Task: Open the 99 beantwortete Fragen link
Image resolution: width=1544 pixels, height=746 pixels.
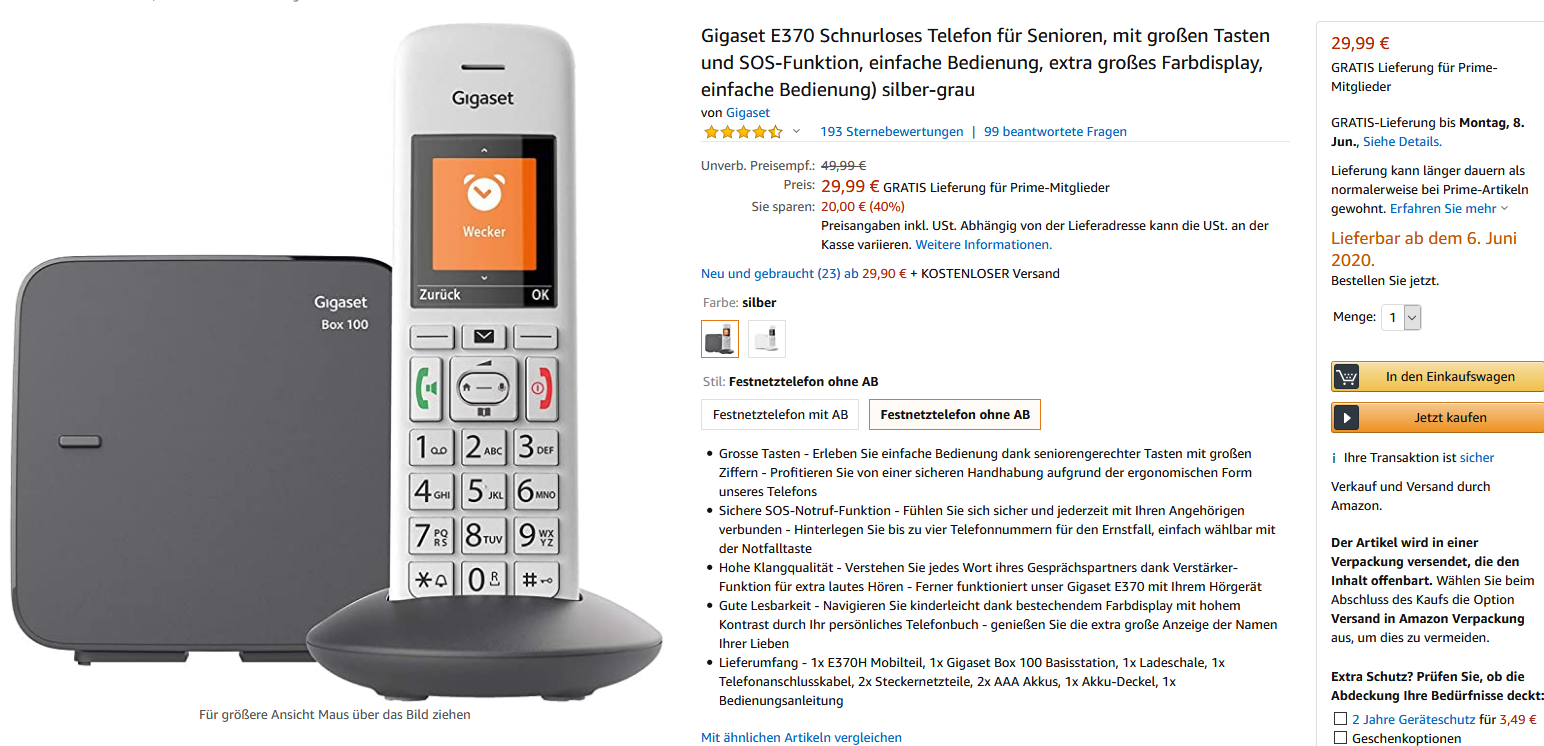Action: coord(1055,132)
